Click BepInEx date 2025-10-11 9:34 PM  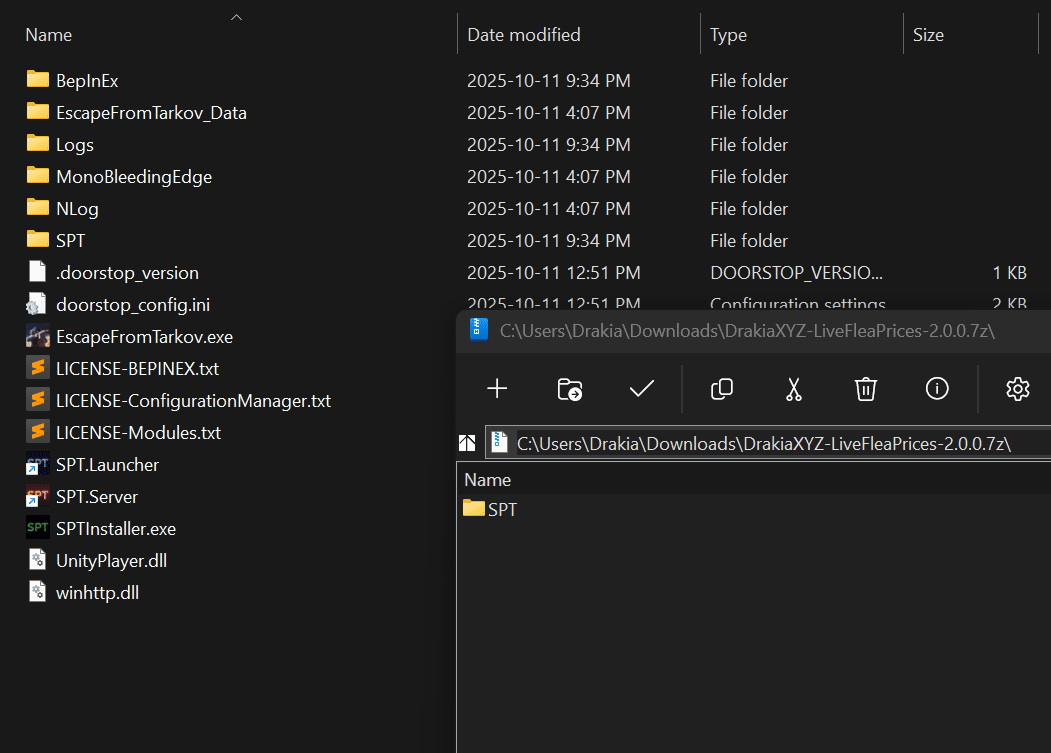click(548, 80)
